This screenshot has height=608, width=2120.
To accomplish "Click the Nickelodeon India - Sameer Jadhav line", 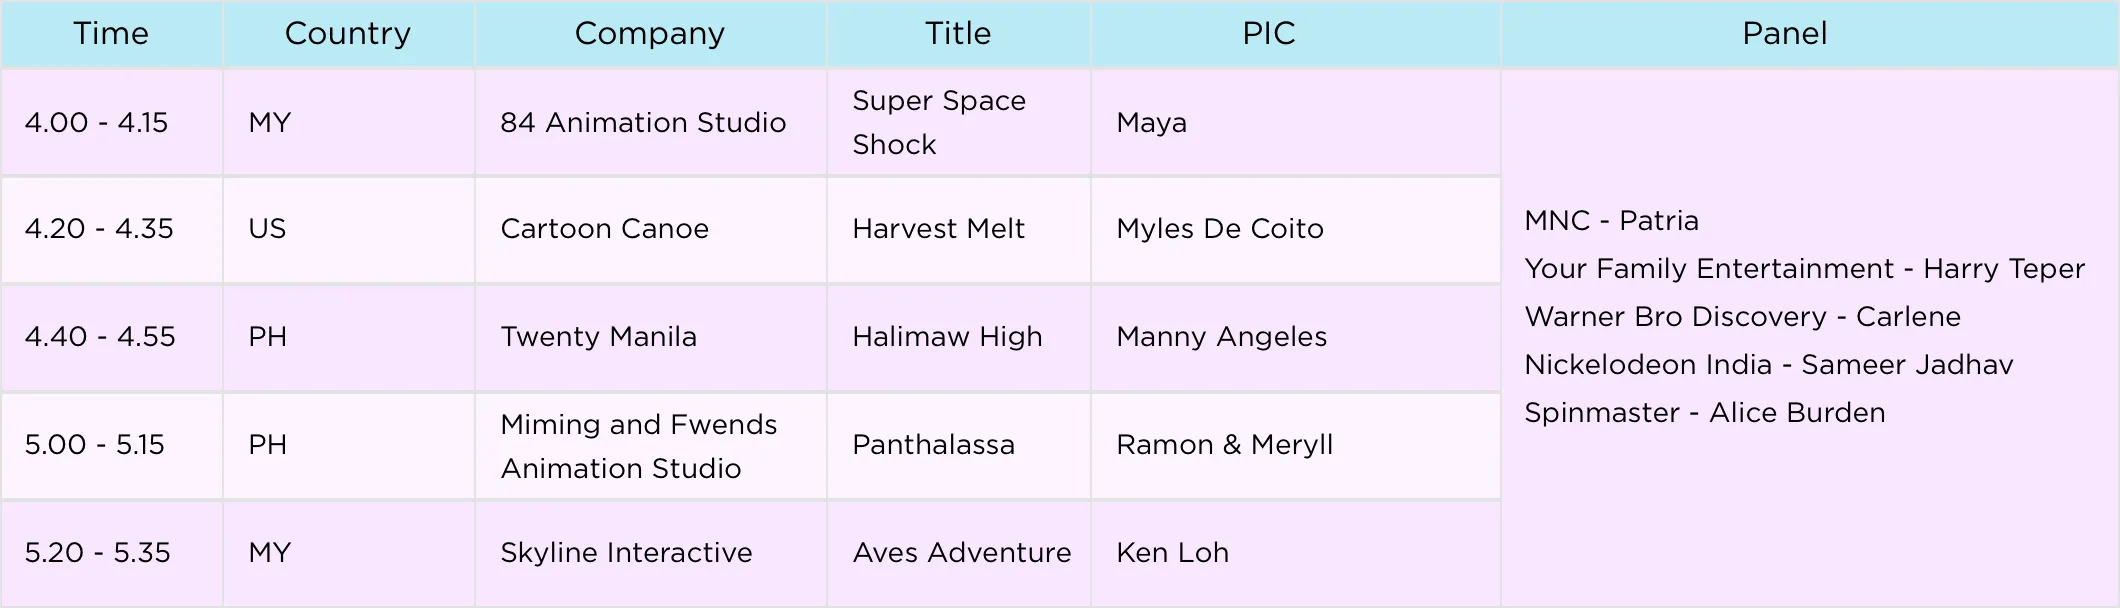I will pyautogui.click(x=1768, y=365).
